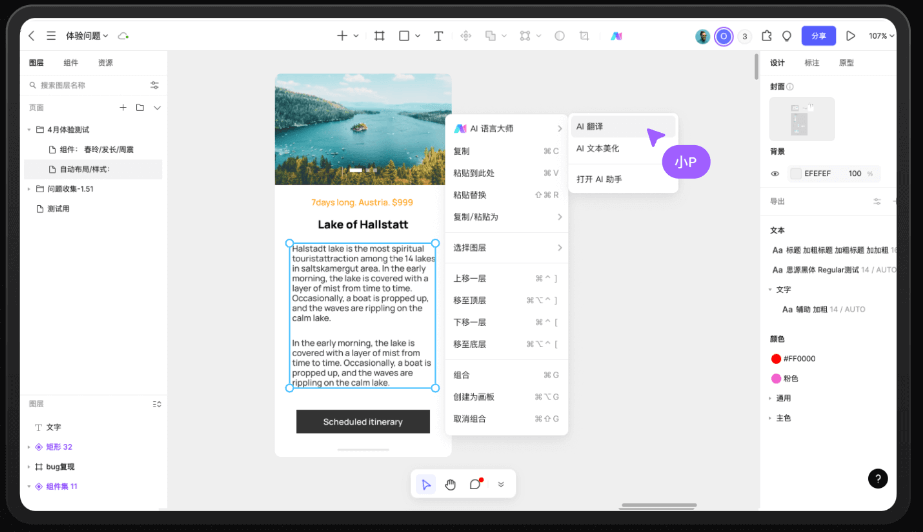The width and height of the screenshot is (923, 532).
Task: Open the 选择图层 submenu
Action: [x=507, y=248]
